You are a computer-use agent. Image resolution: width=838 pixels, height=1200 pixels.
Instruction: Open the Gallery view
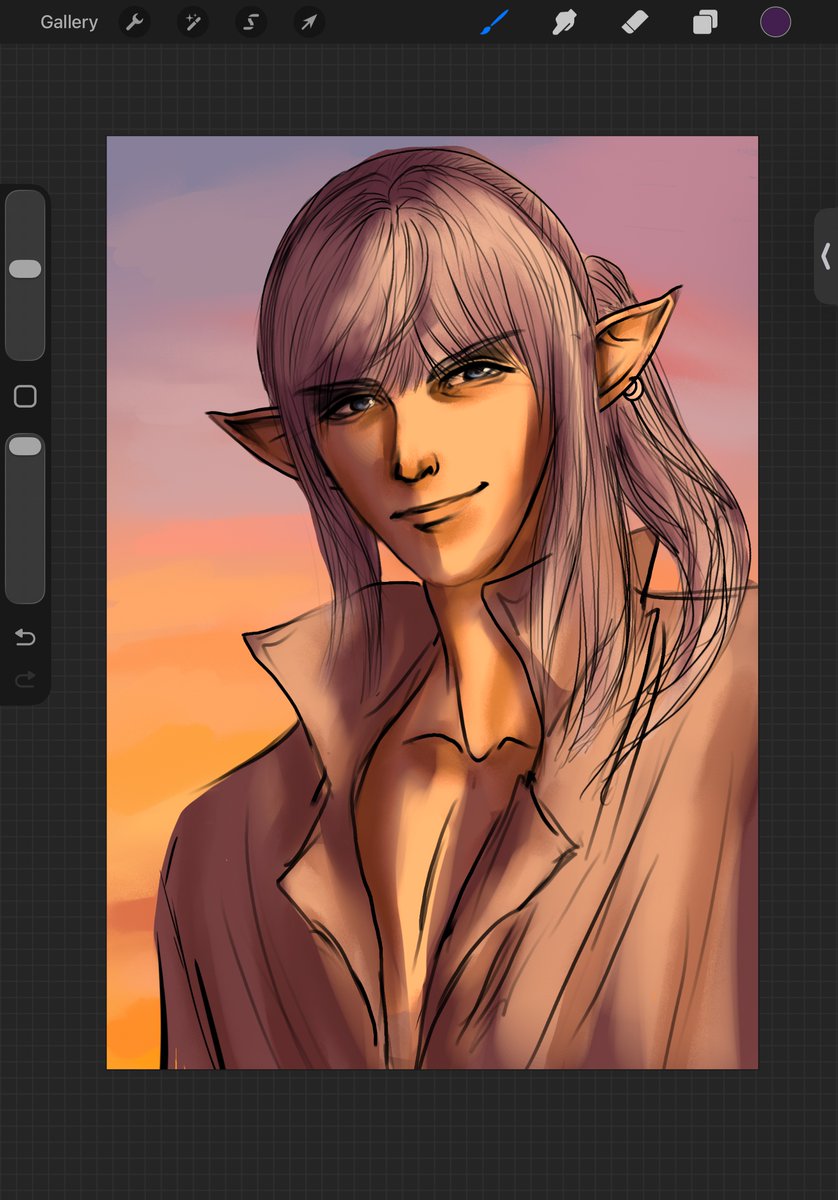pyautogui.click(x=69, y=22)
